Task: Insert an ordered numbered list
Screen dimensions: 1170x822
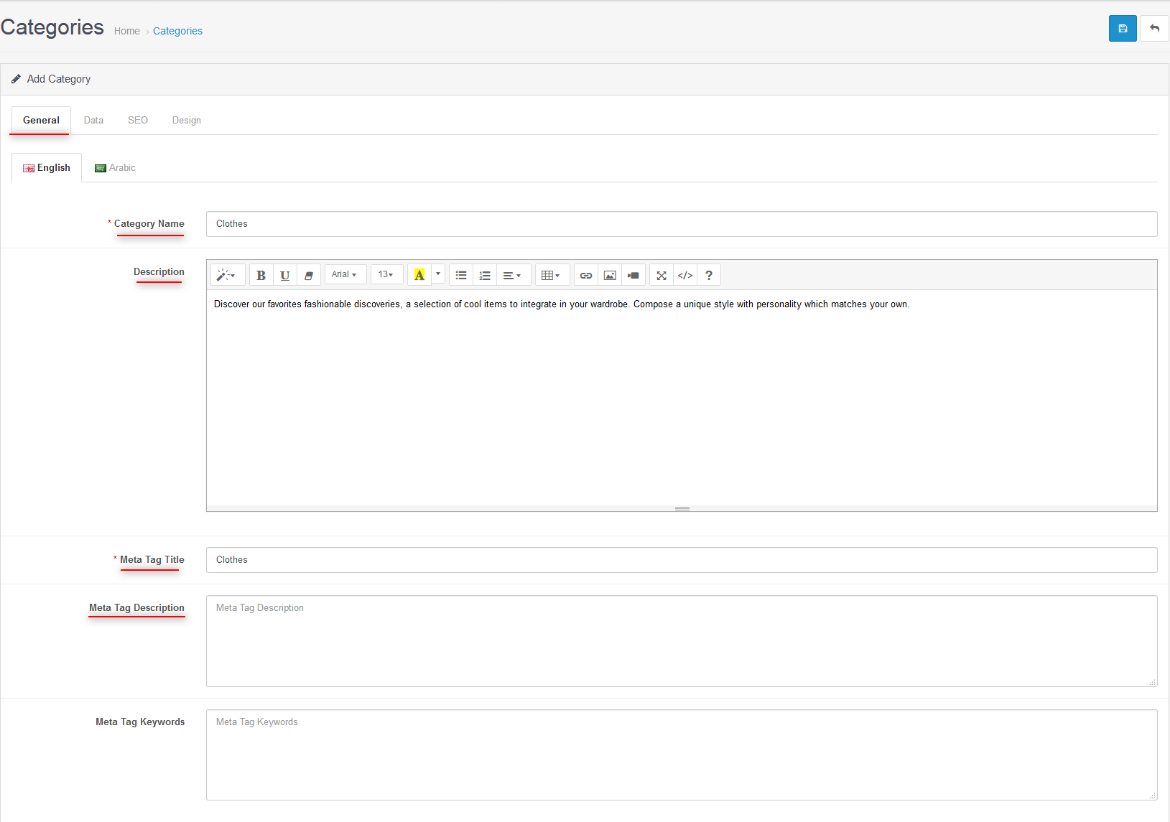Action: click(x=485, y=275)
